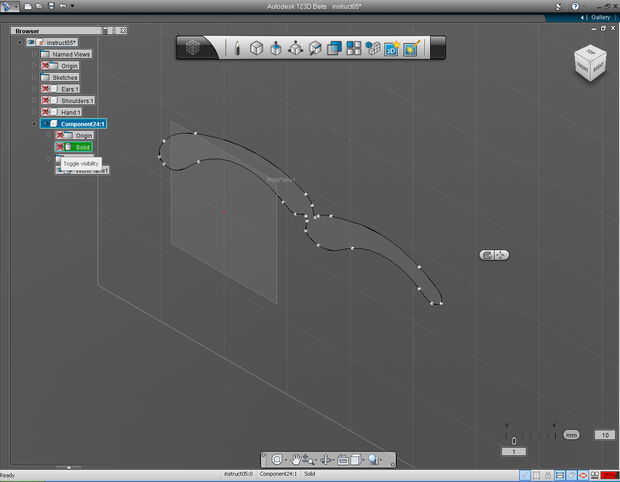Select the Primitives cube tool
Screen dimensions: 620x482
pos(256,48)
